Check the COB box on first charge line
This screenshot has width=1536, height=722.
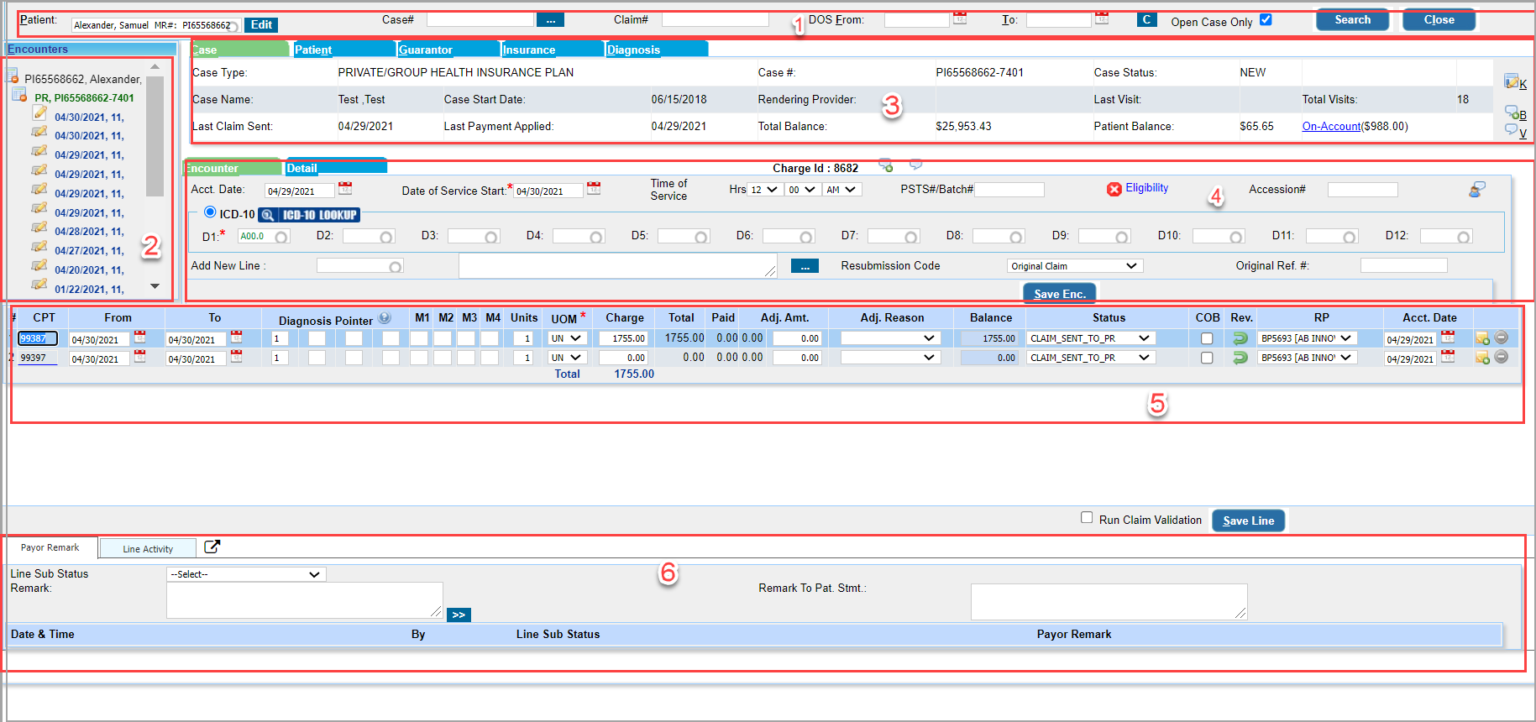[x=1207, y=339]
